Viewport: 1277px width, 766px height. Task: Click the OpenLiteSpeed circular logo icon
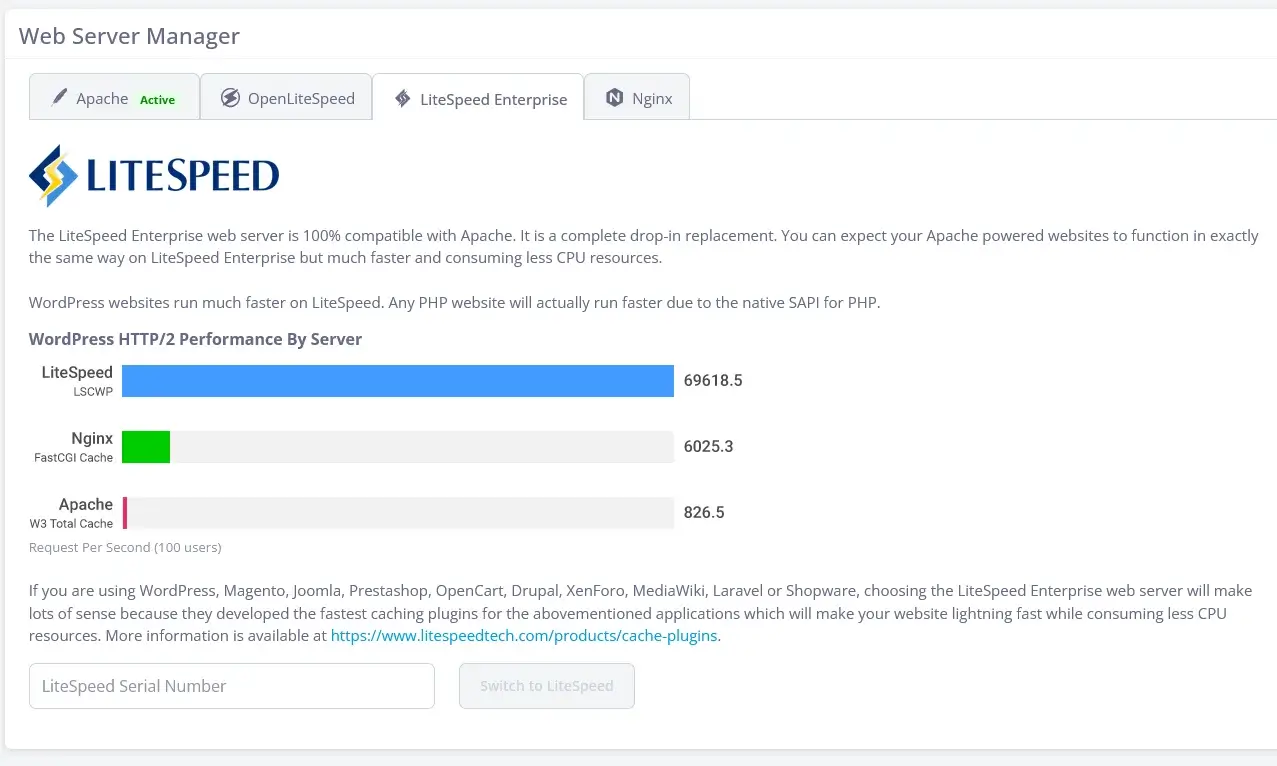click(x=231, y=97)
